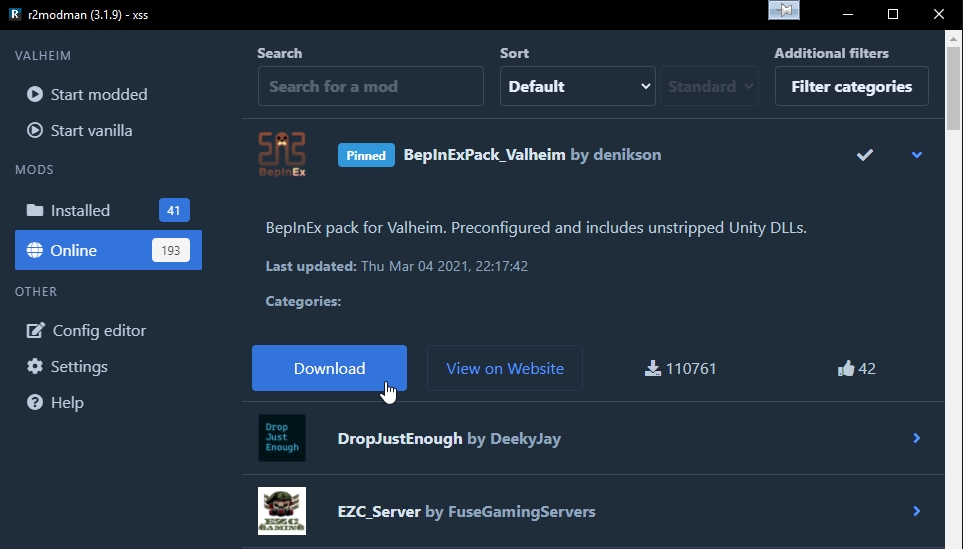Open Filter categories
The width and height of the screenshot is (963, 549).
pyautogui.click(x=851, y=86)
